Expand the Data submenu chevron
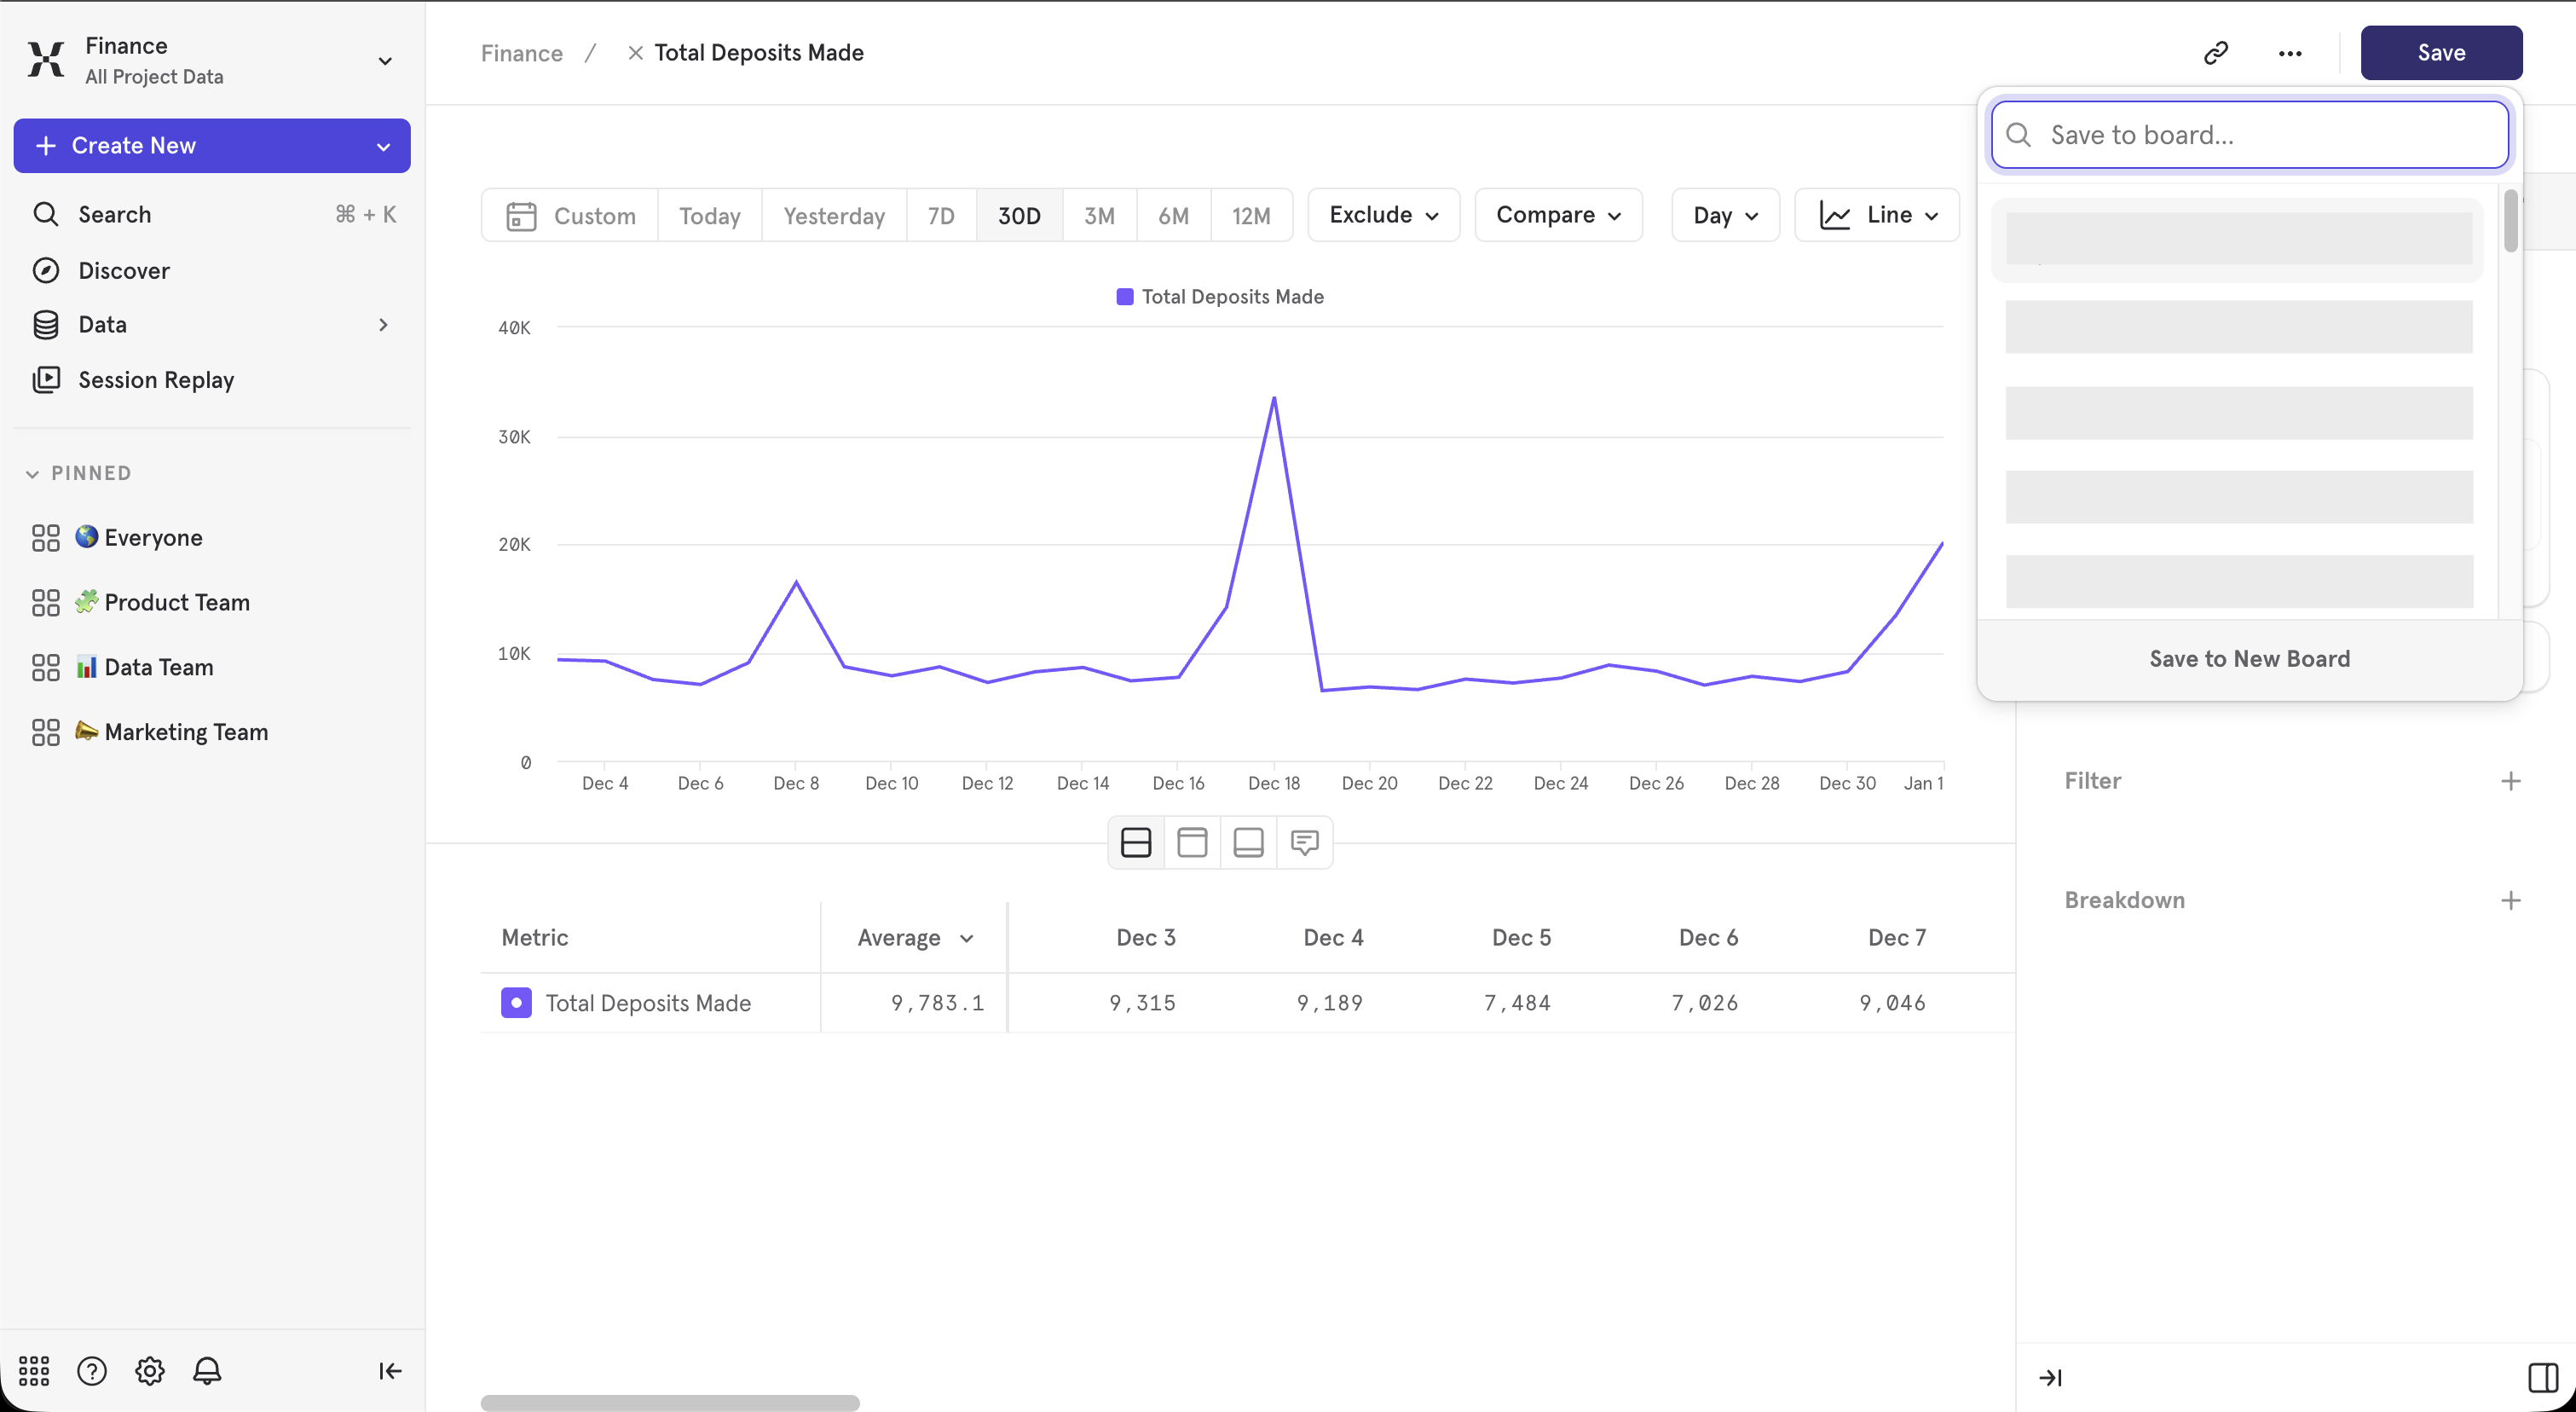Viewport: 2576px width, 1412px height. [383, 325]
